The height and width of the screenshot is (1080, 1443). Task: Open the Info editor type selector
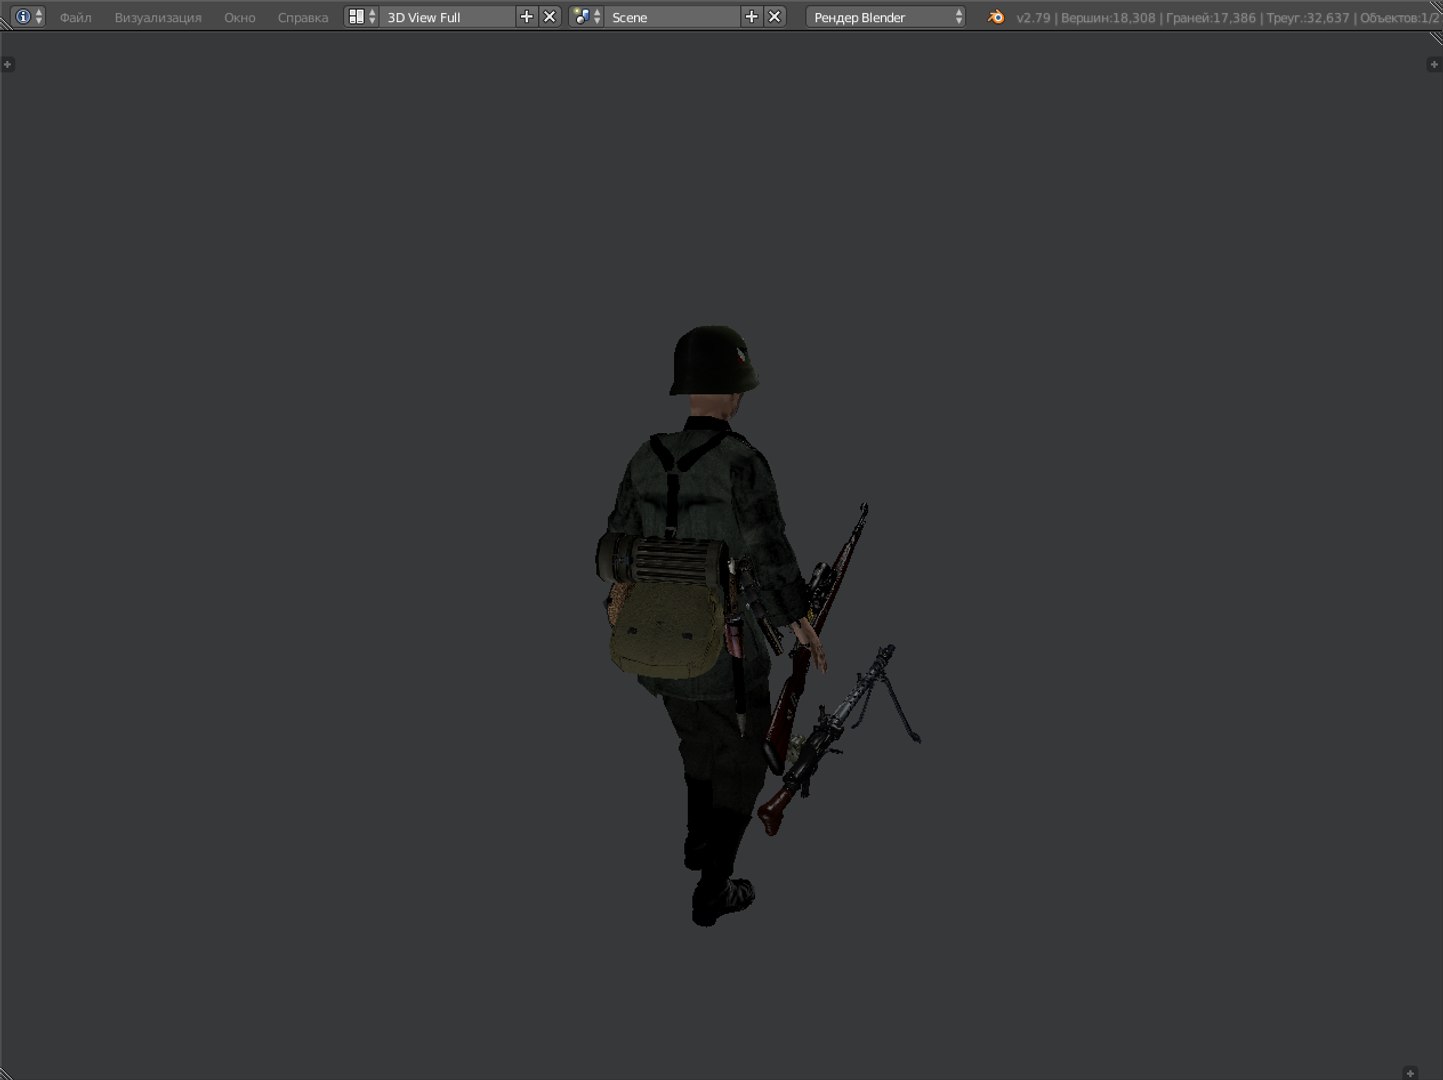pyautogui.click(x=28, y=17)
